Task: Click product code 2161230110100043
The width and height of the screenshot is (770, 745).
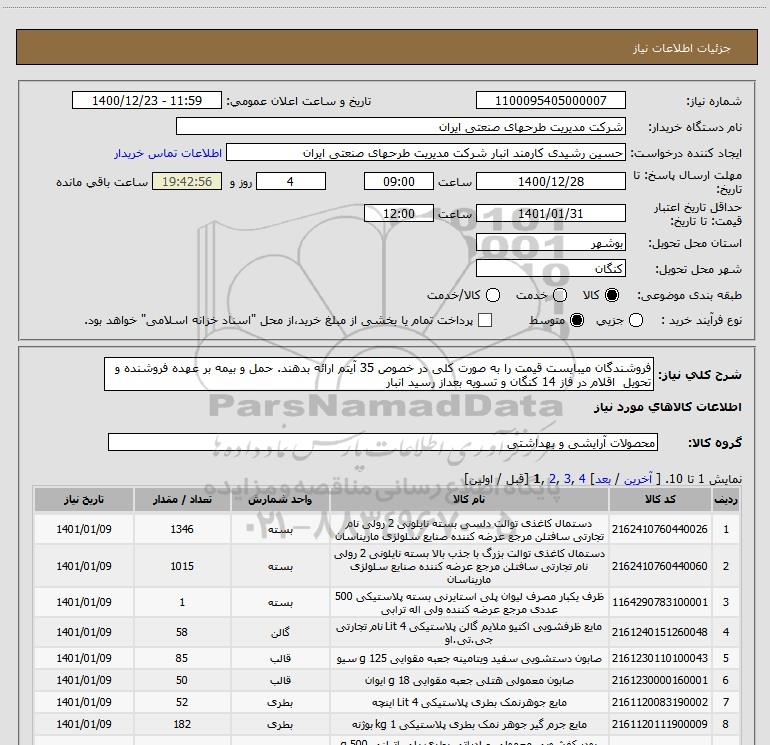Action: tap(660, 658)
